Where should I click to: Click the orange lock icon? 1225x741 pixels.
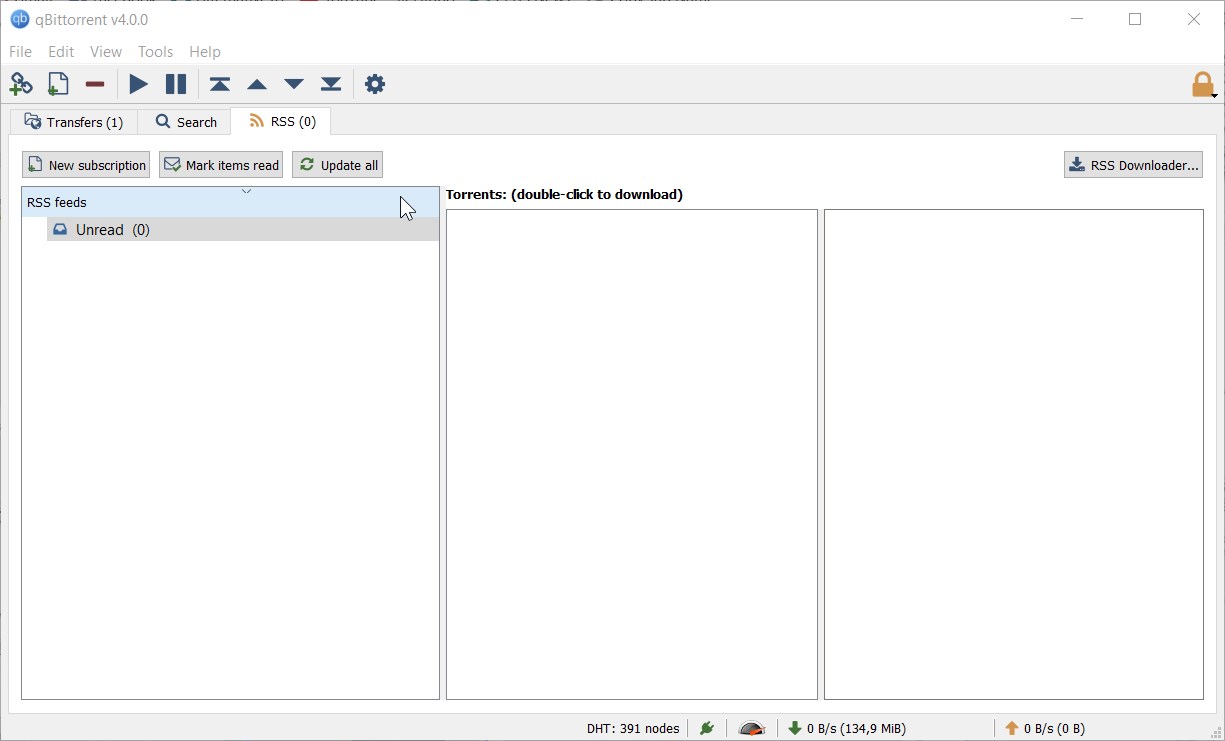point(1202,85)
